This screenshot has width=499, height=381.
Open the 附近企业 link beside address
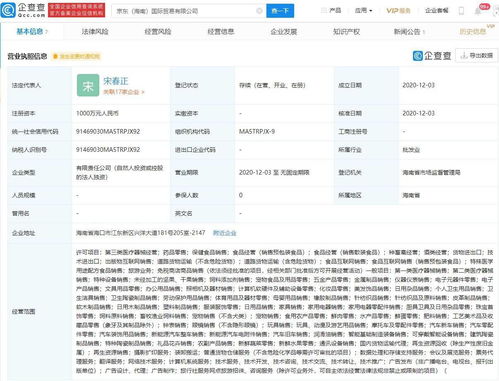(x=225, y=233)
